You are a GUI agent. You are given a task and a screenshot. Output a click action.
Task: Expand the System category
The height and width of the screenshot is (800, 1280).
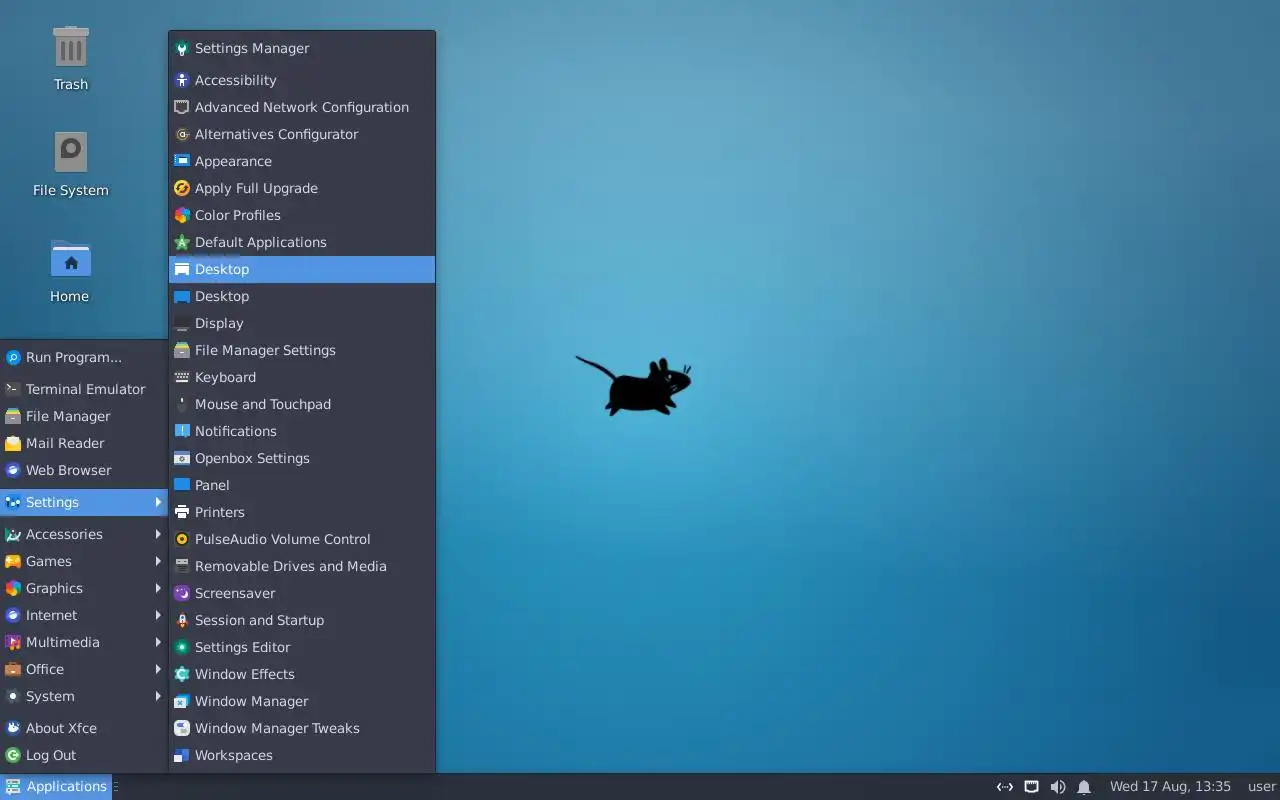click(x=84, y=696)
